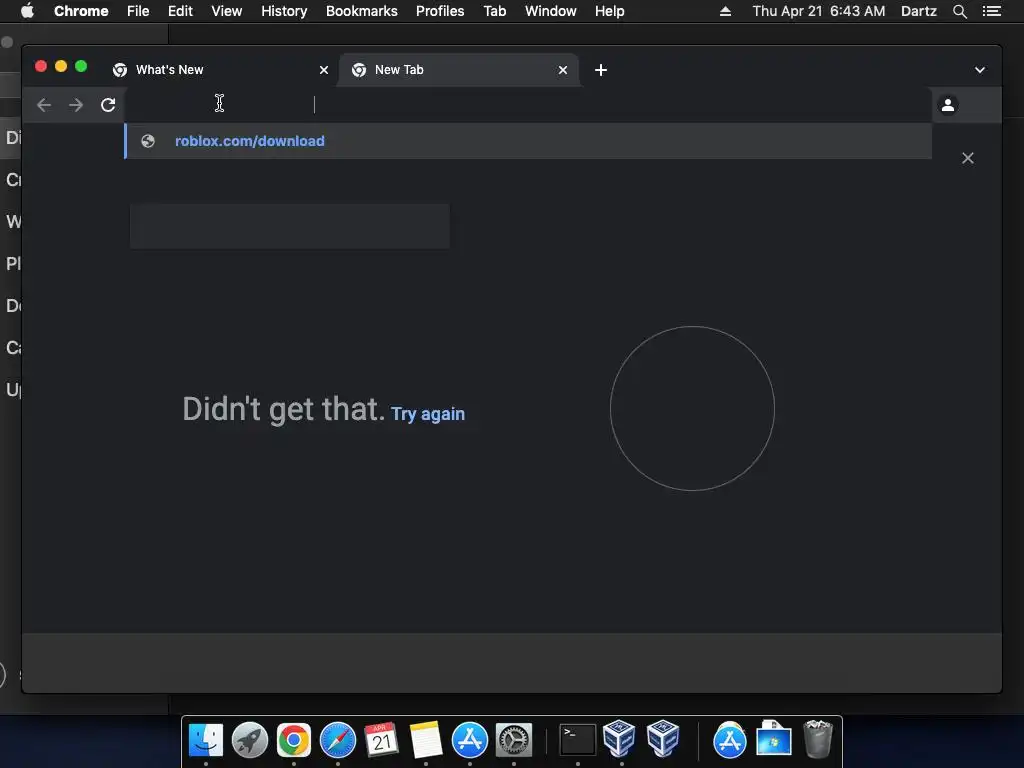Open the Help menu
The height and width of the screenshot is (768, 1024).
coord(609,11)
